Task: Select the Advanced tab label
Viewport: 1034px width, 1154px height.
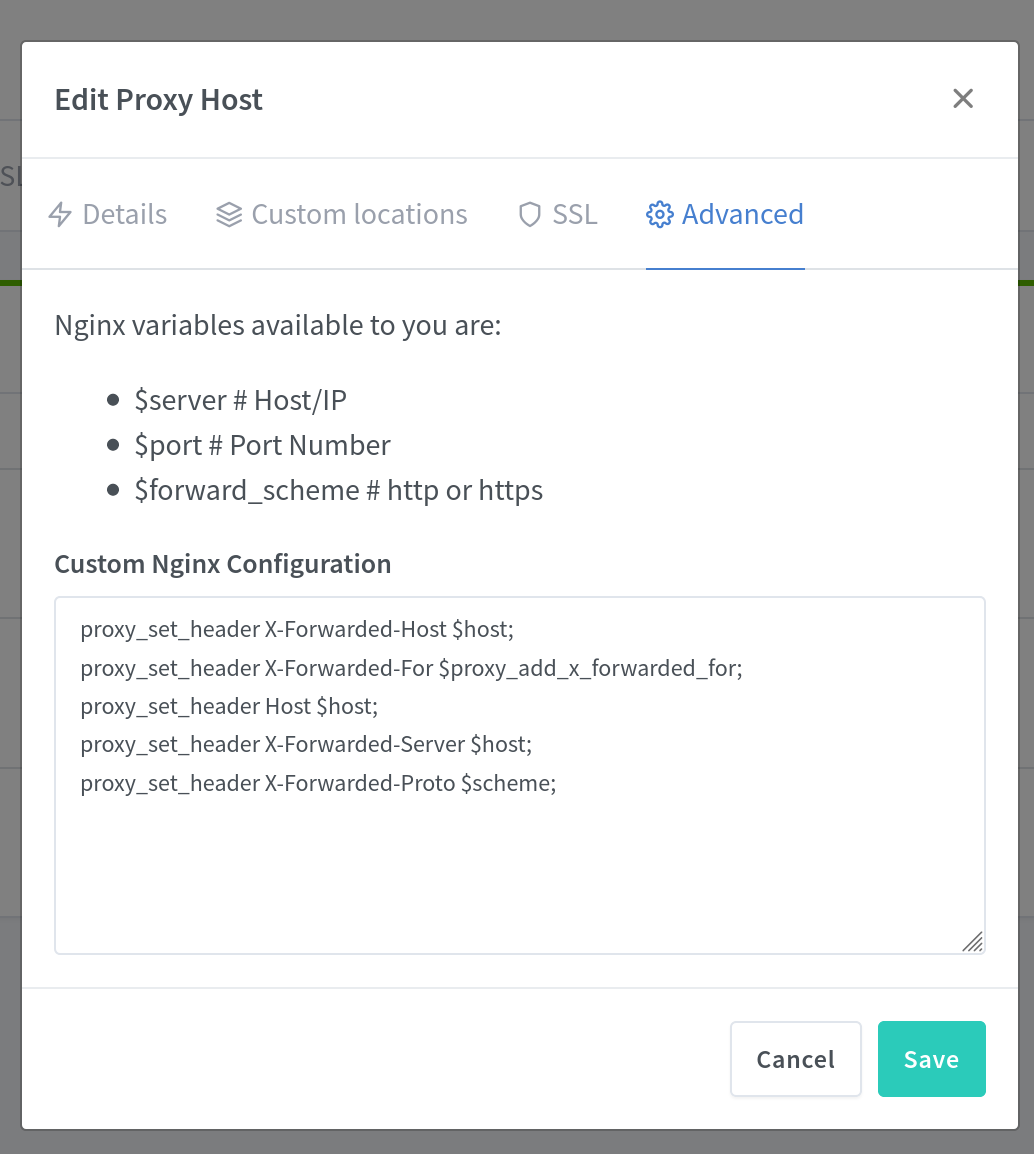Action: 742,215
